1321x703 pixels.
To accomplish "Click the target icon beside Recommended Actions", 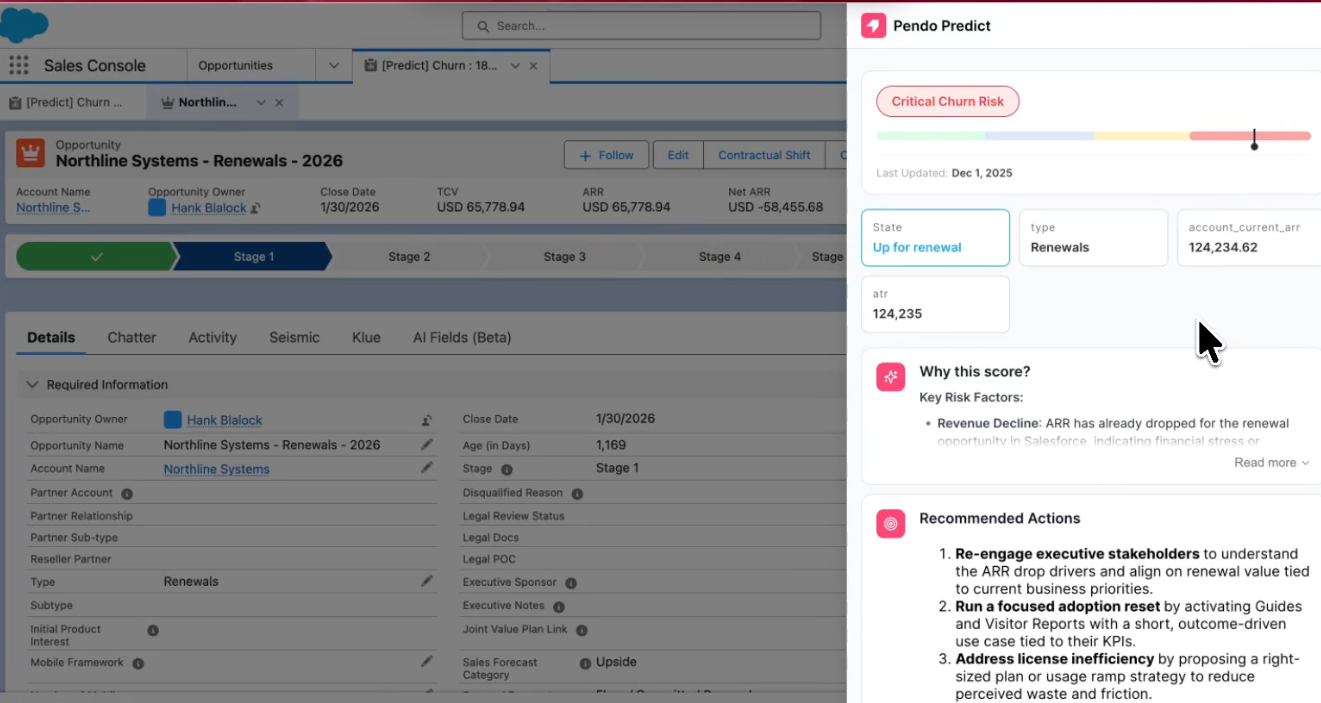I will coord(890,523).
